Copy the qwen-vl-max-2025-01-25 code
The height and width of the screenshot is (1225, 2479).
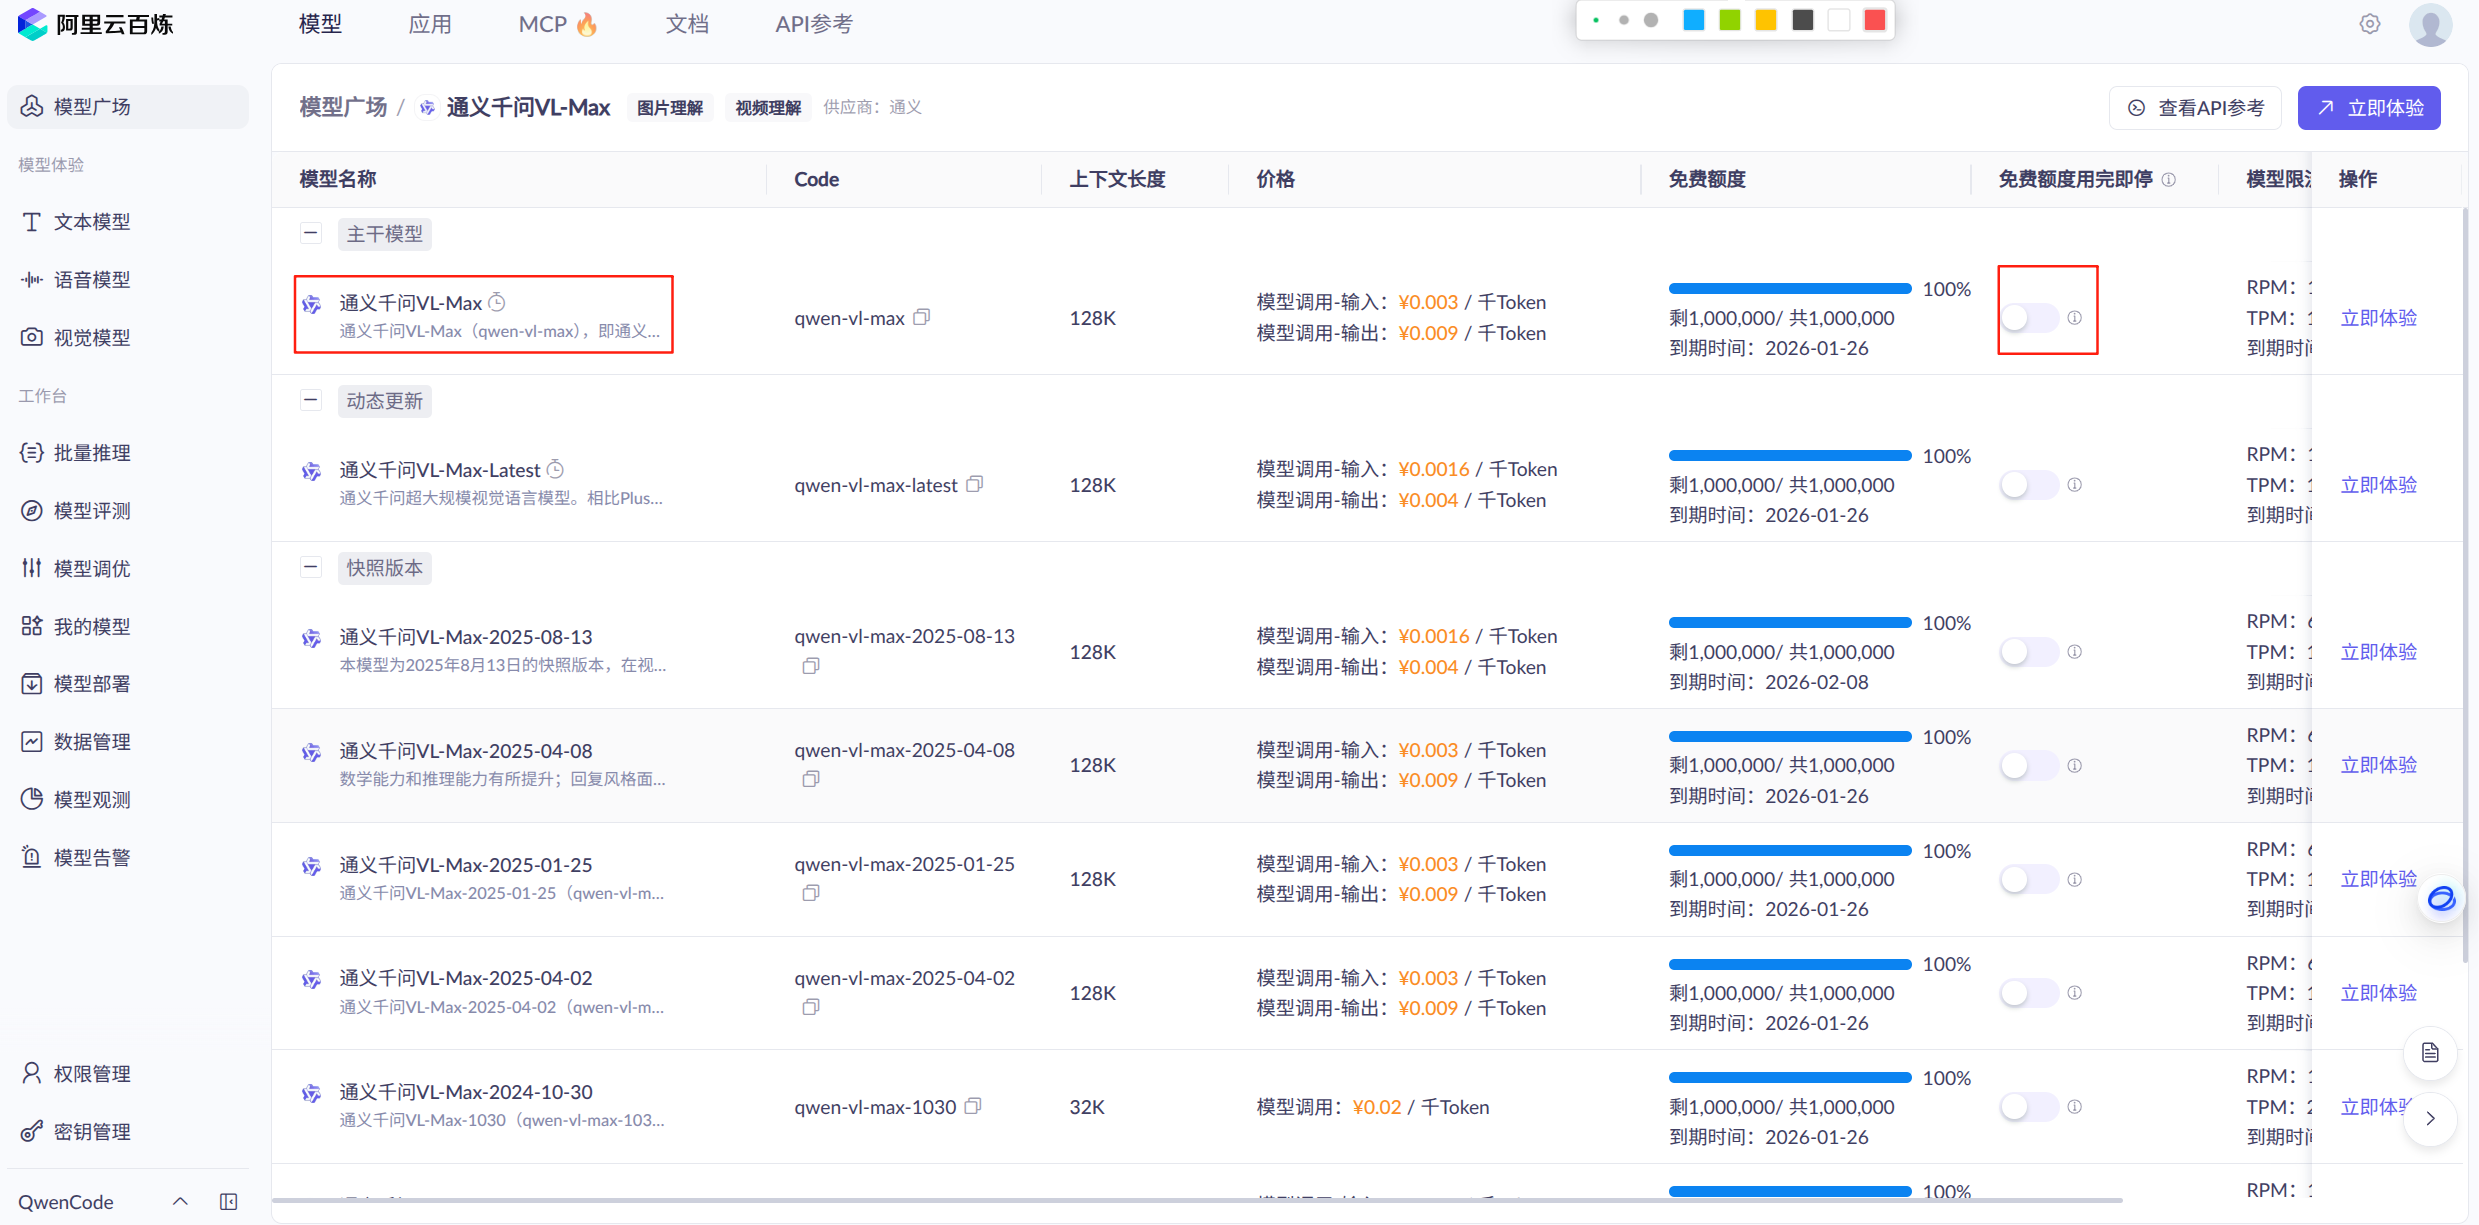811,893
